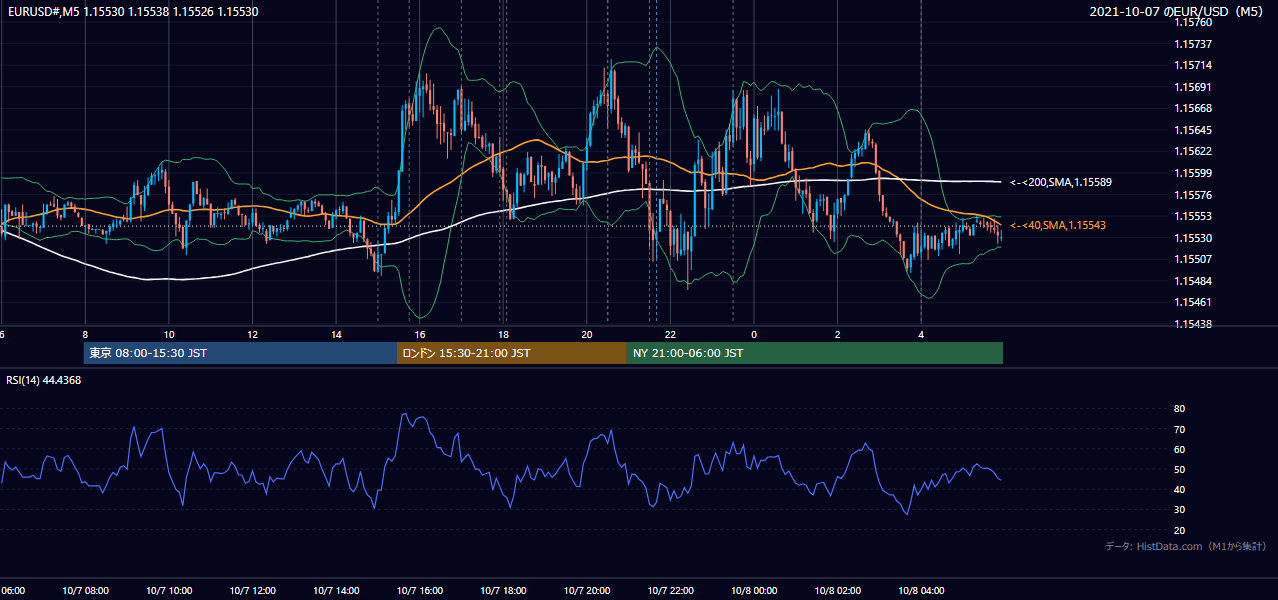Click hour 8 on the price chart axis
The image size is (1278, 600).
pos(85,335)
